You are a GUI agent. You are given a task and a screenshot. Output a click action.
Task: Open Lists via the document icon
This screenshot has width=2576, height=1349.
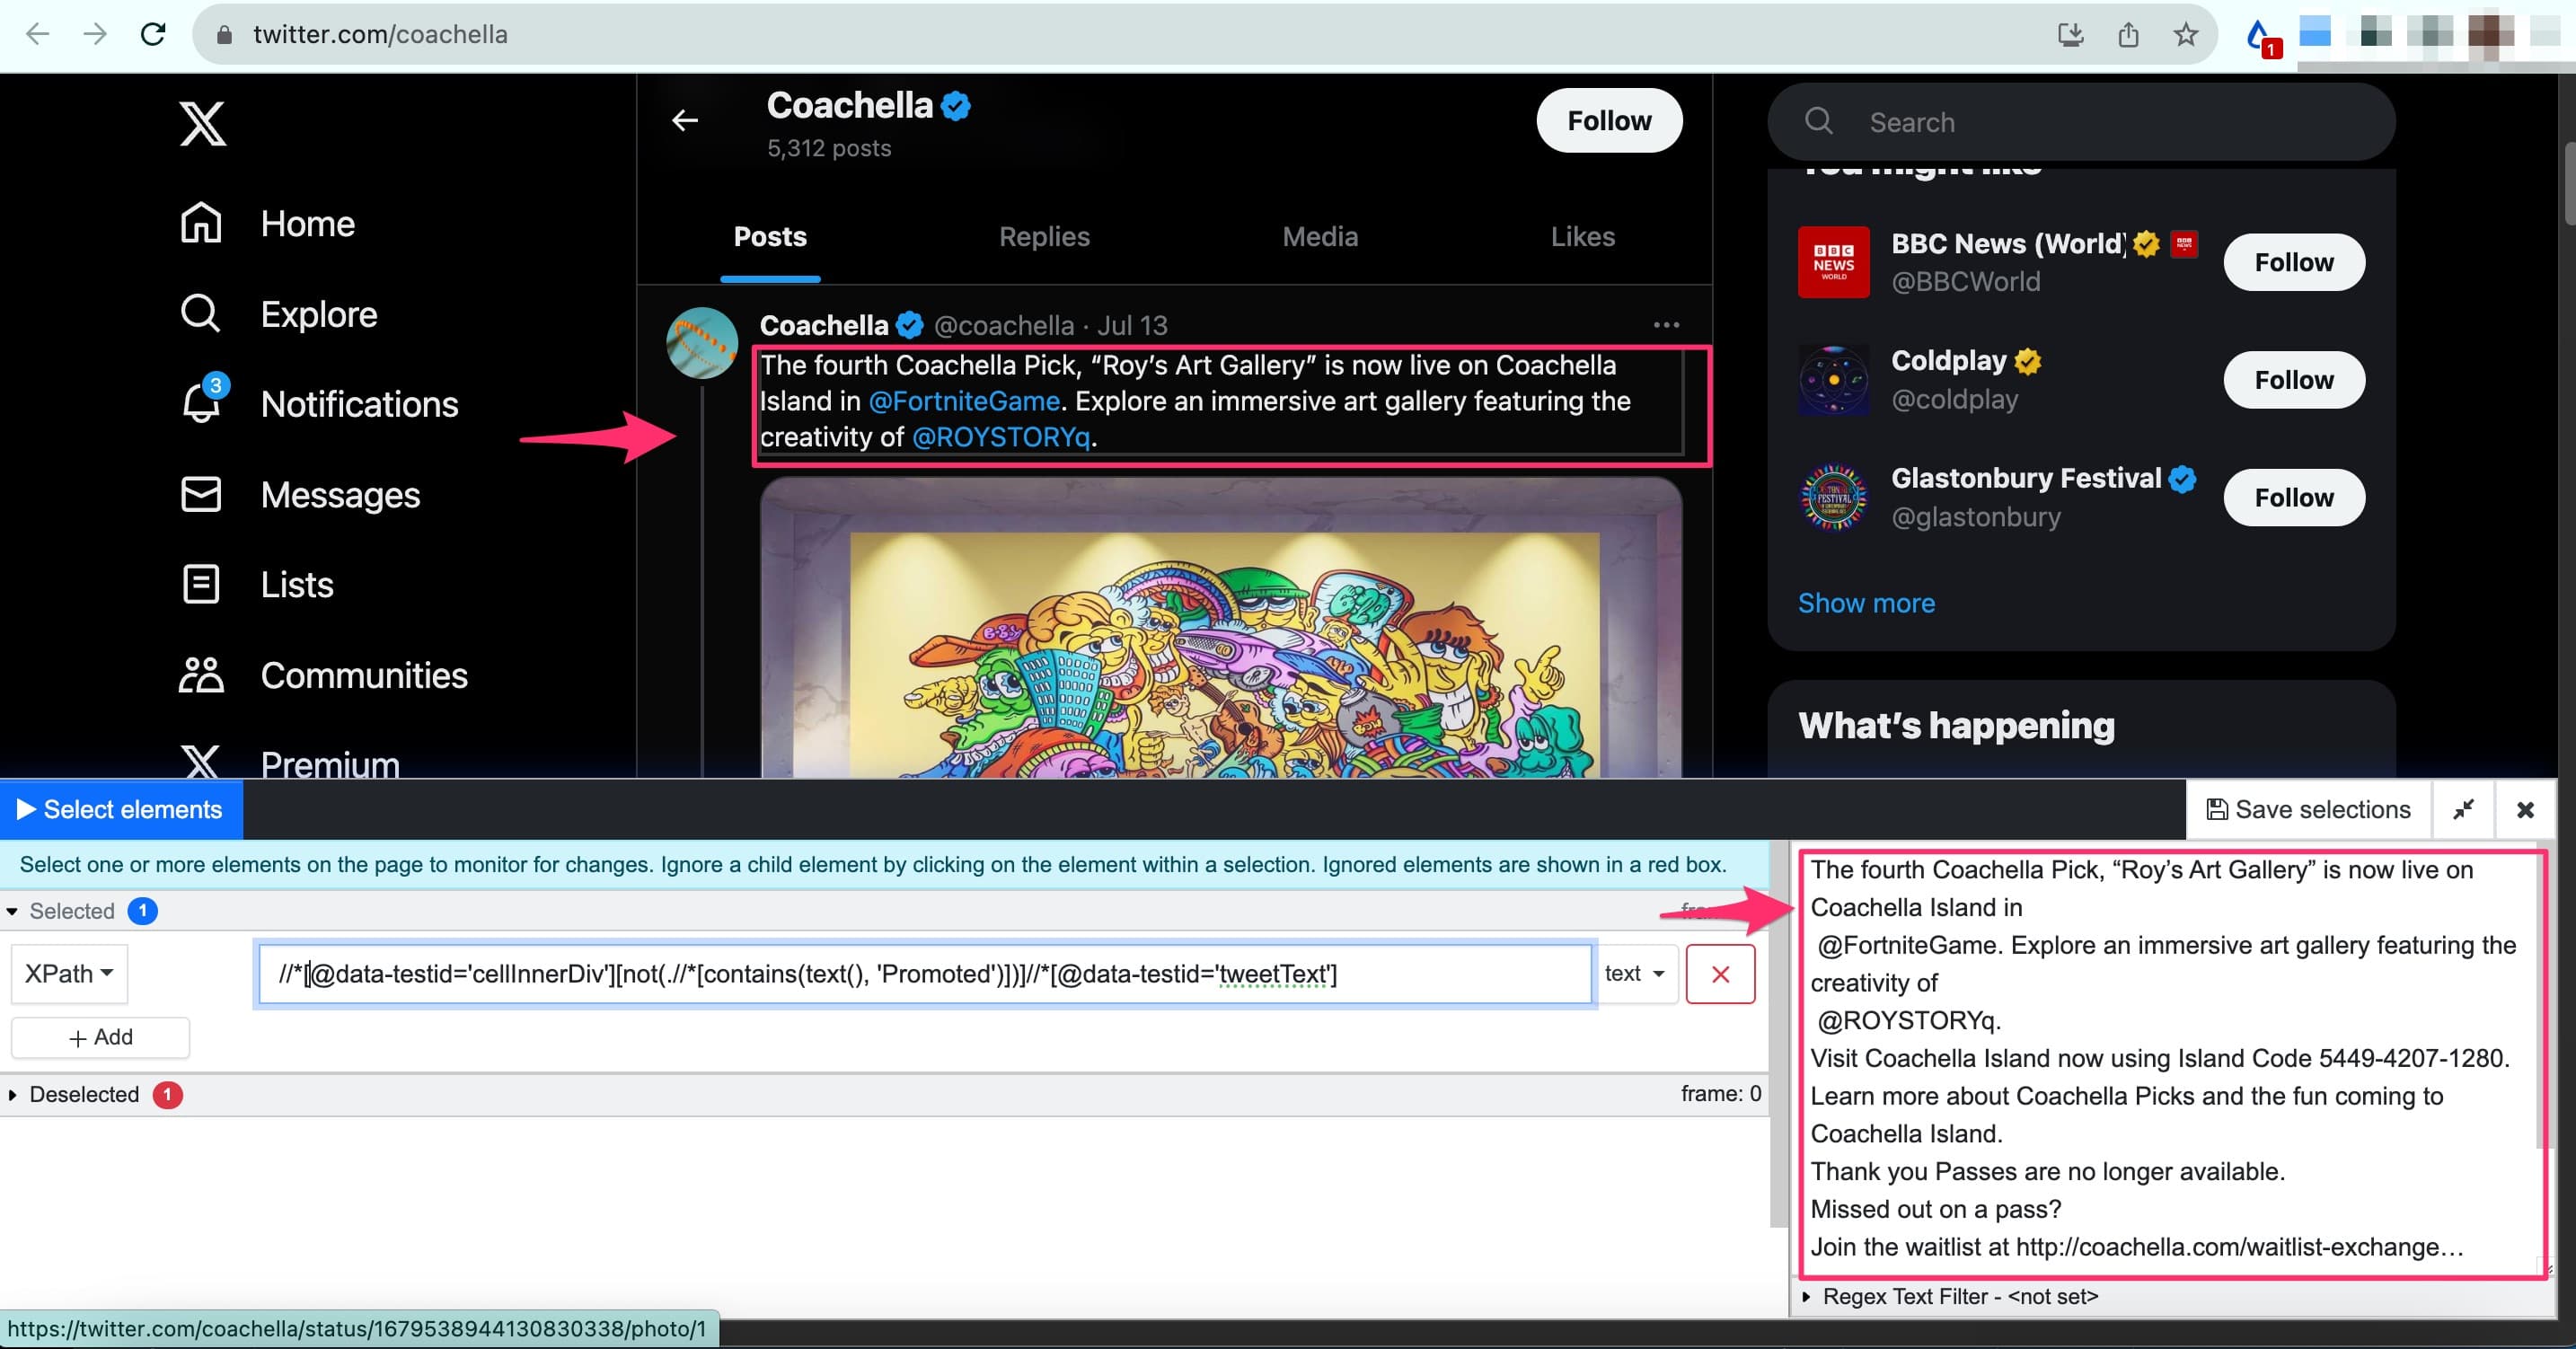point(200,584)
